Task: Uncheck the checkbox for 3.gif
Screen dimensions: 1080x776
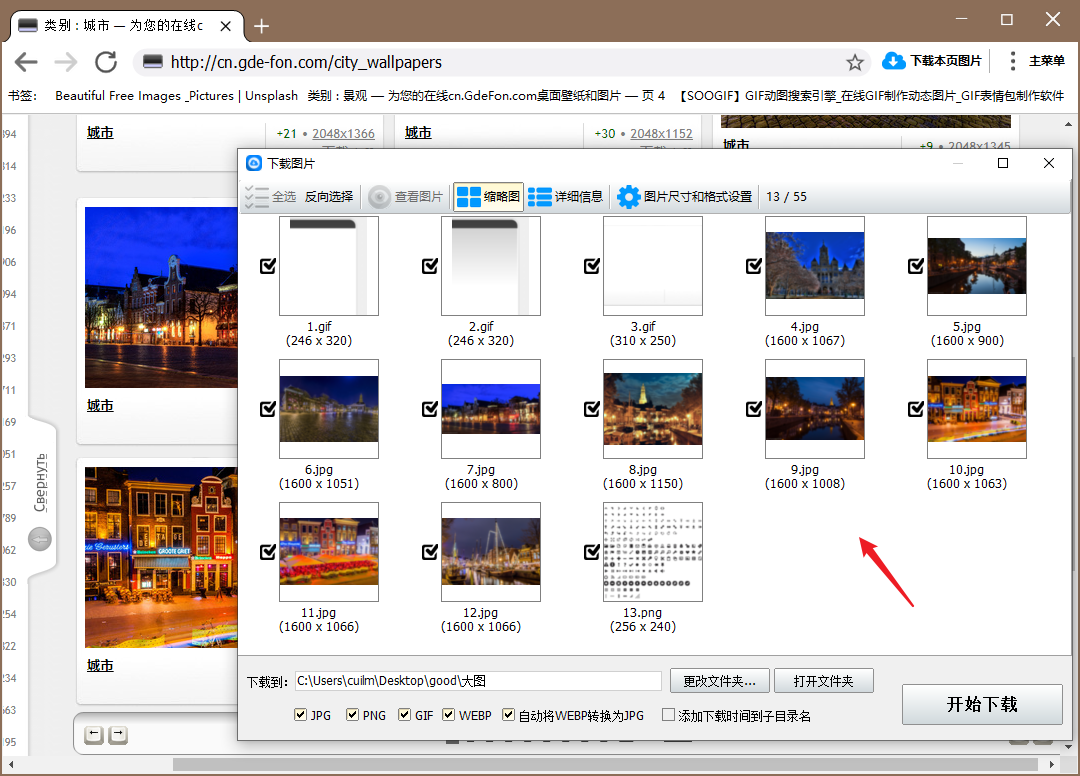Action: (x=592, y=266)
